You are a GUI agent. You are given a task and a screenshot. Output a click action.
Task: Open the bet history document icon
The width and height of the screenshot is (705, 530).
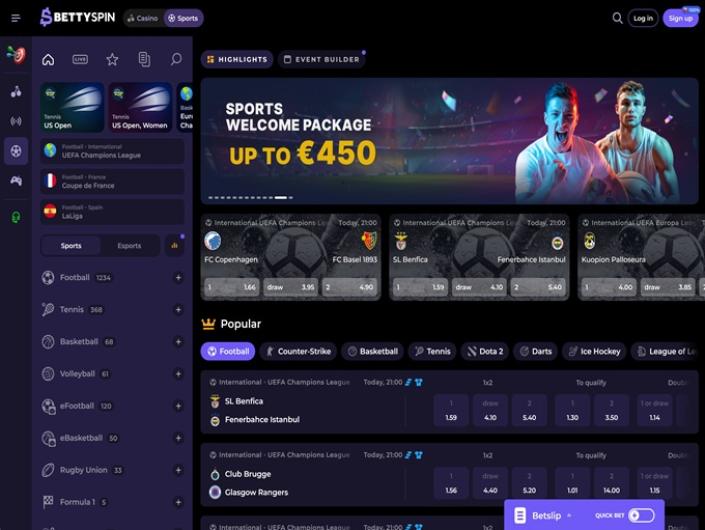[x=144, y=59]
